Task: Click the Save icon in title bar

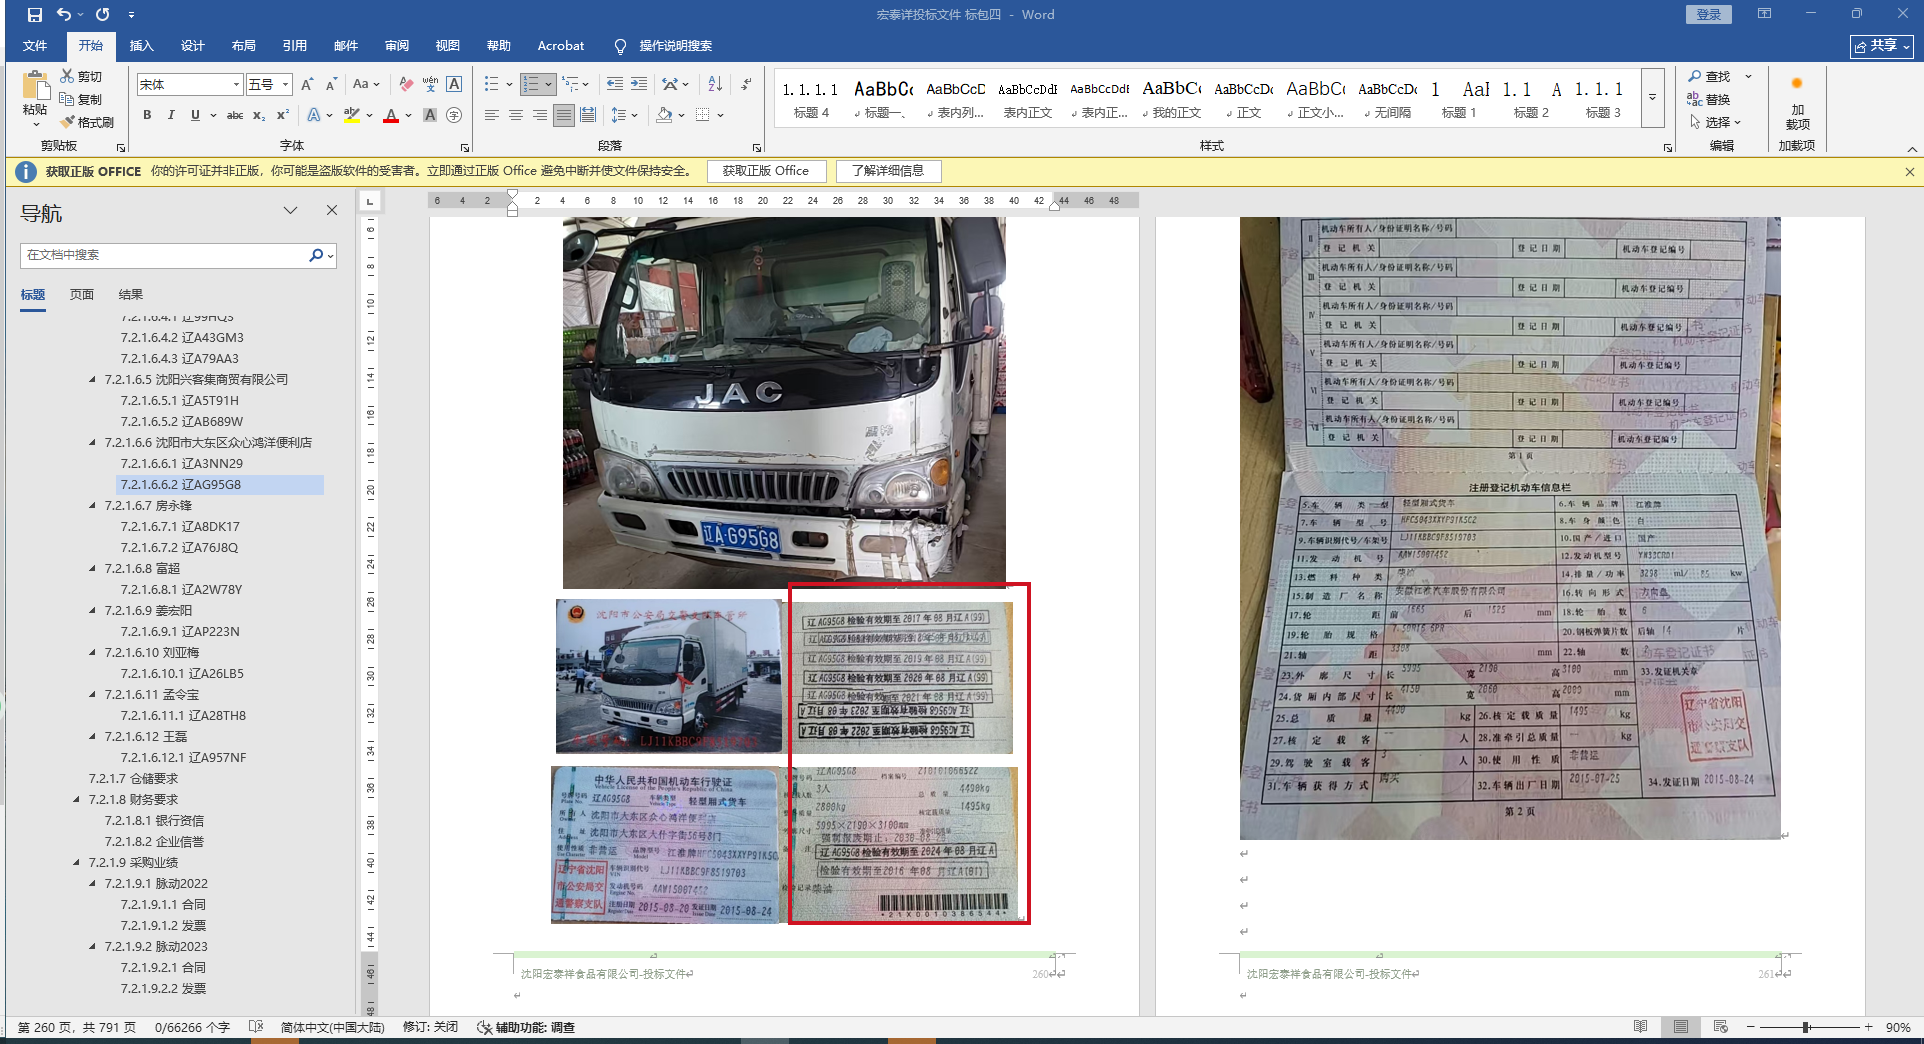Action: point(35,15)
